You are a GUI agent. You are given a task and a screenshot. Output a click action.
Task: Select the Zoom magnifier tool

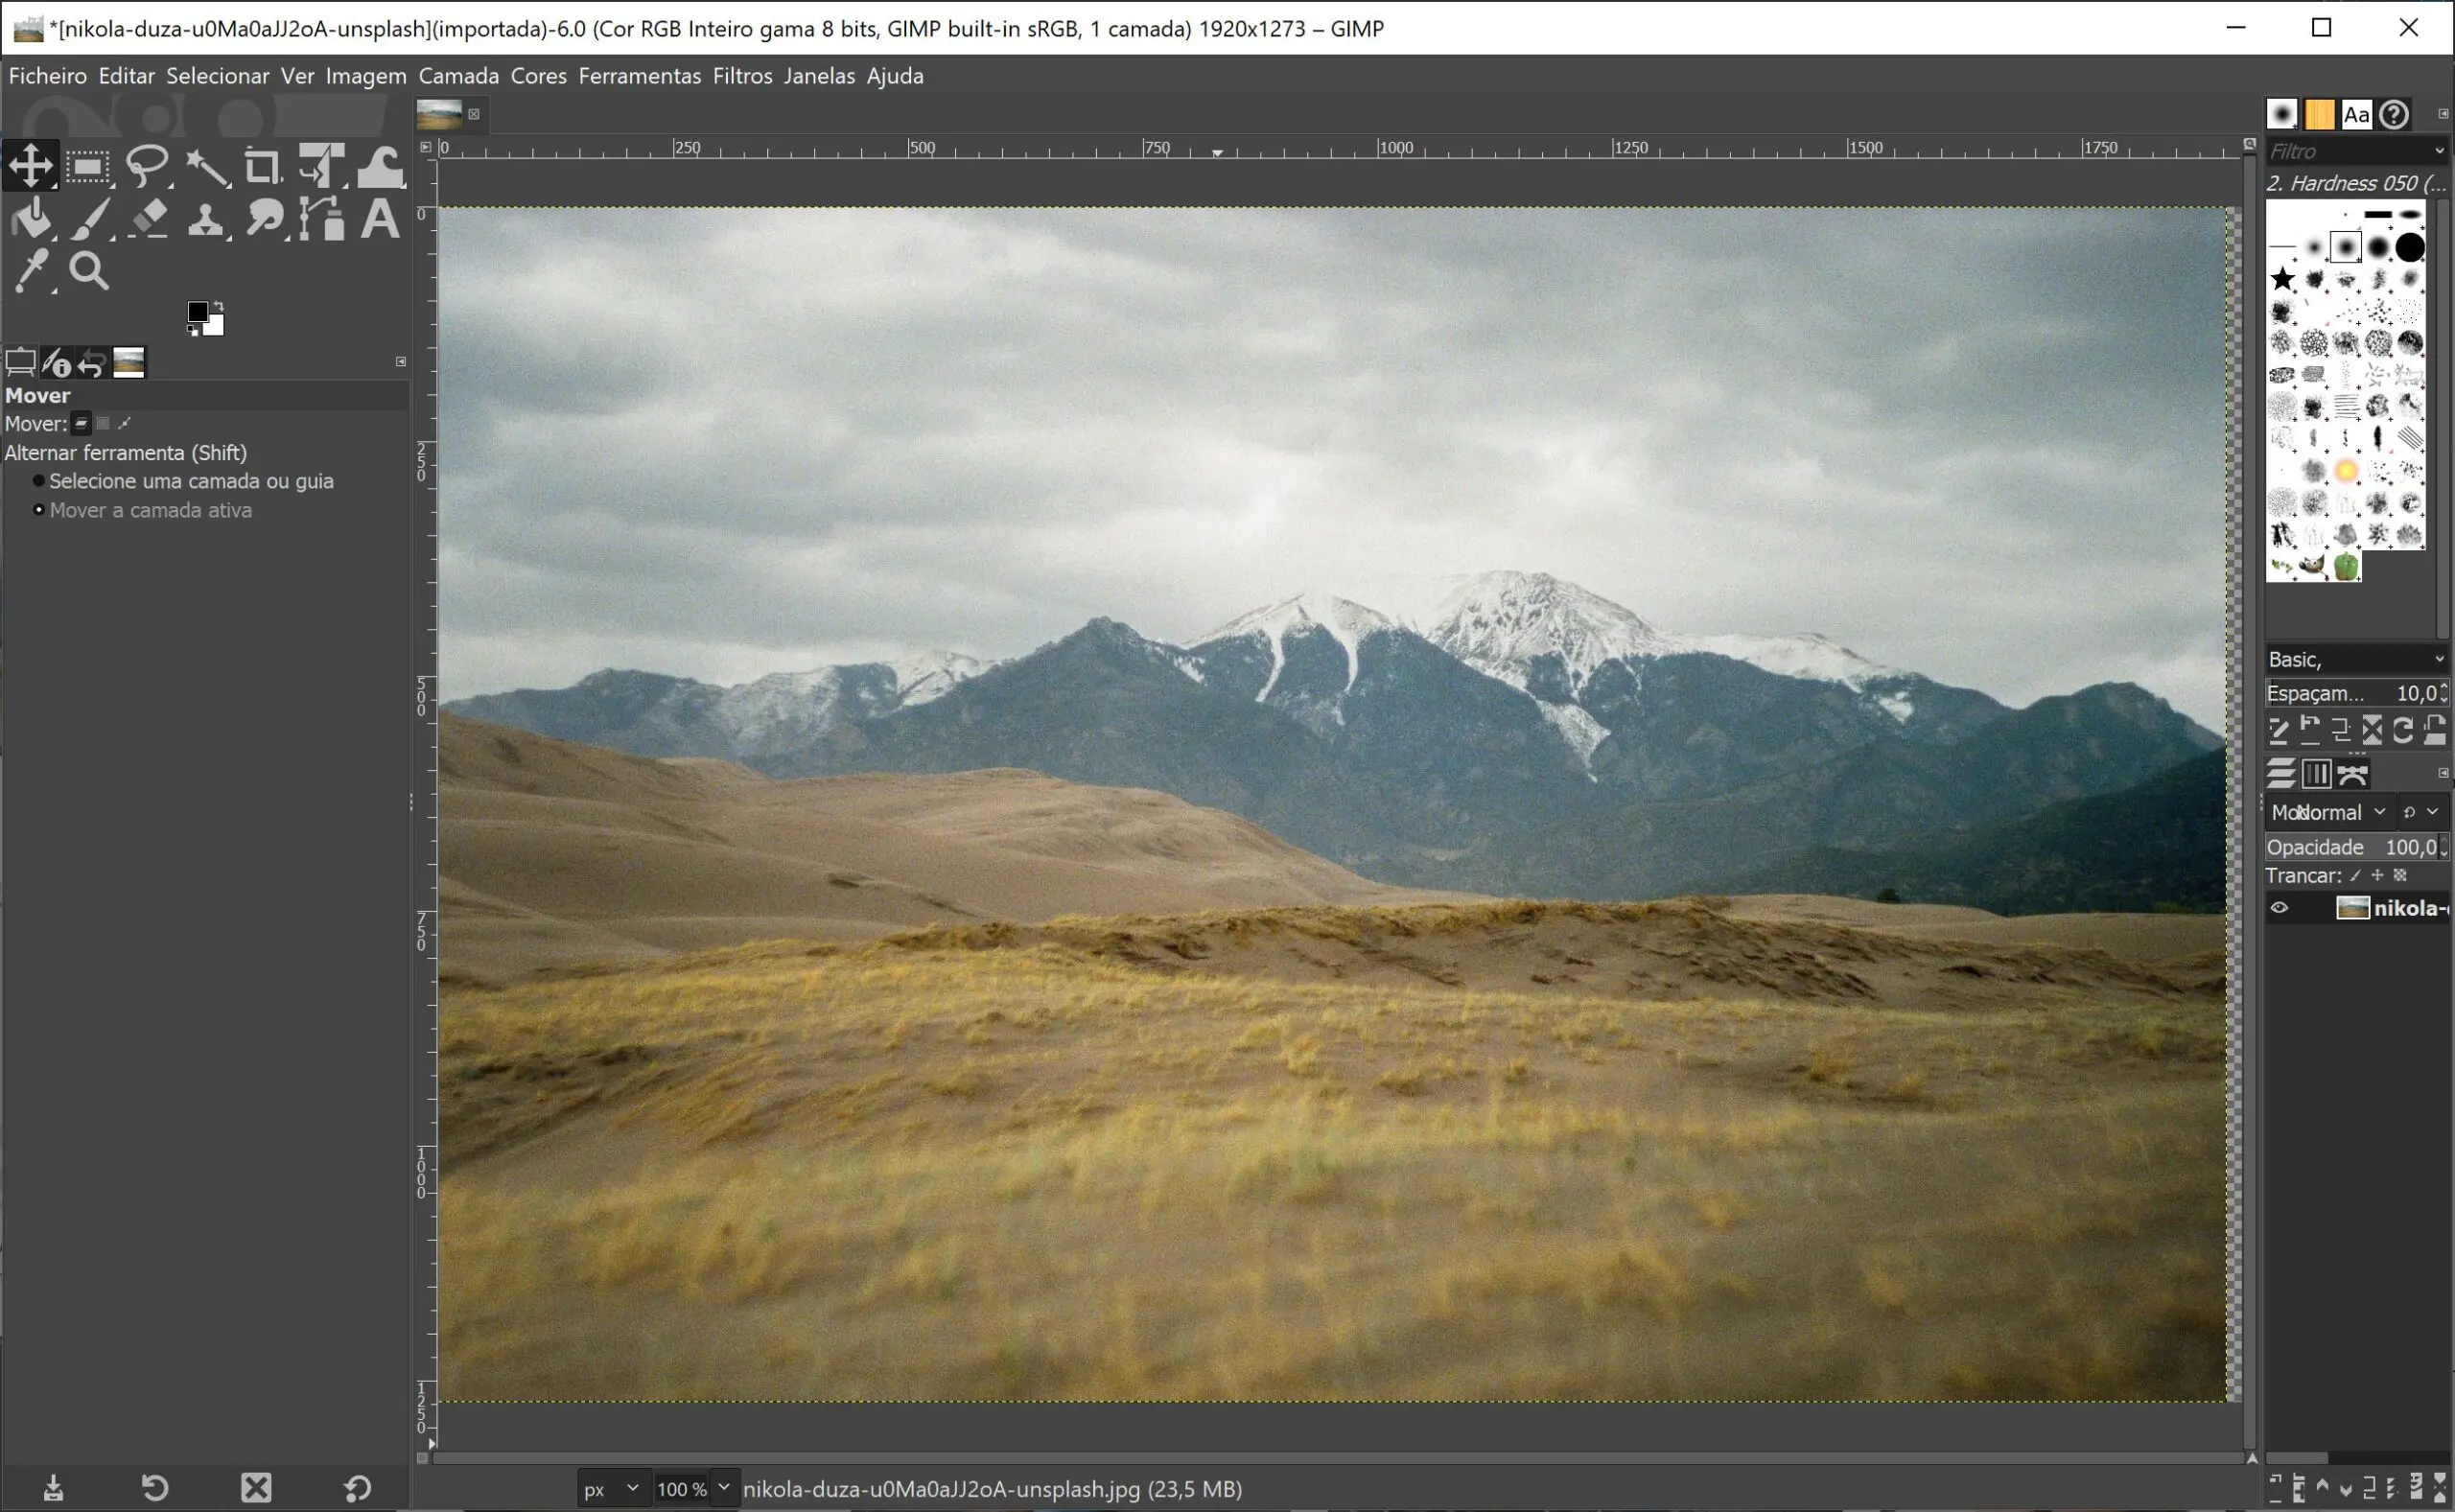coord(88,271)
